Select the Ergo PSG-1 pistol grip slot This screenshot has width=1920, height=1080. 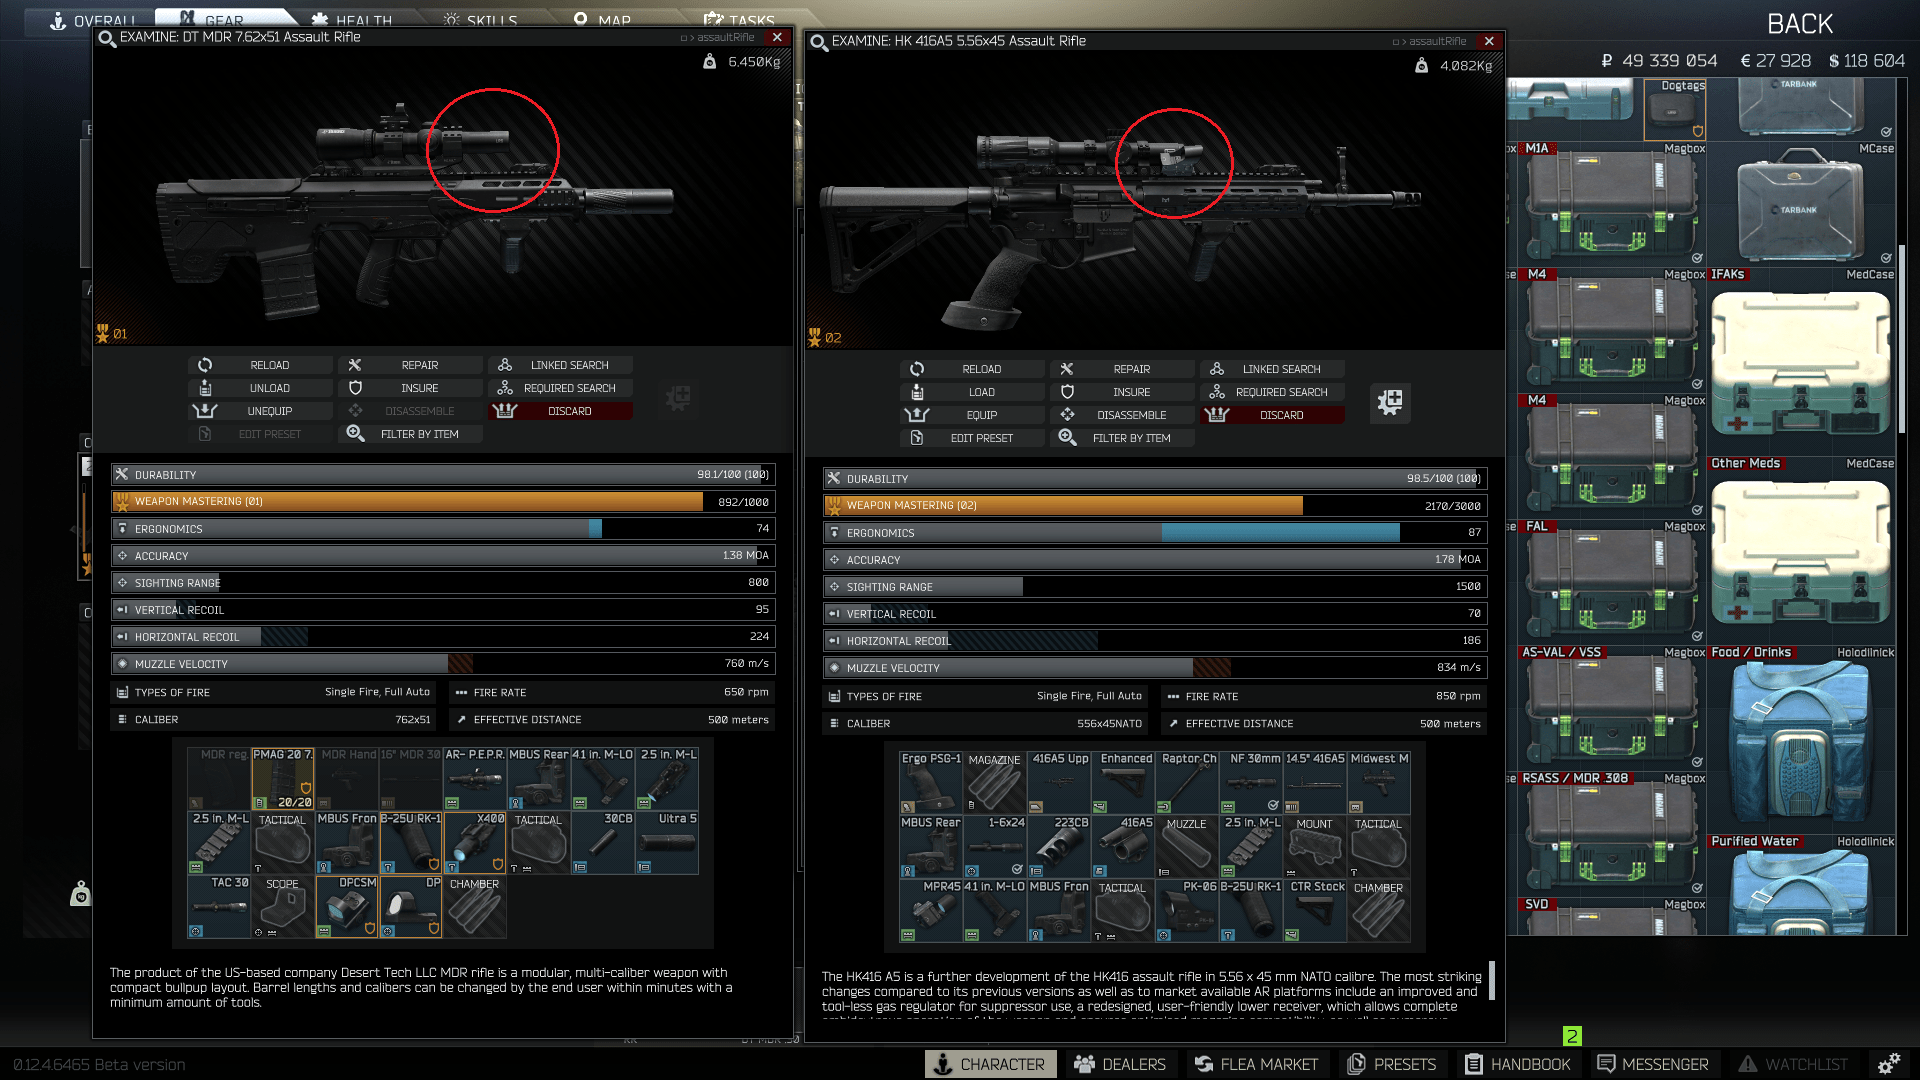[x=931, y=782]
